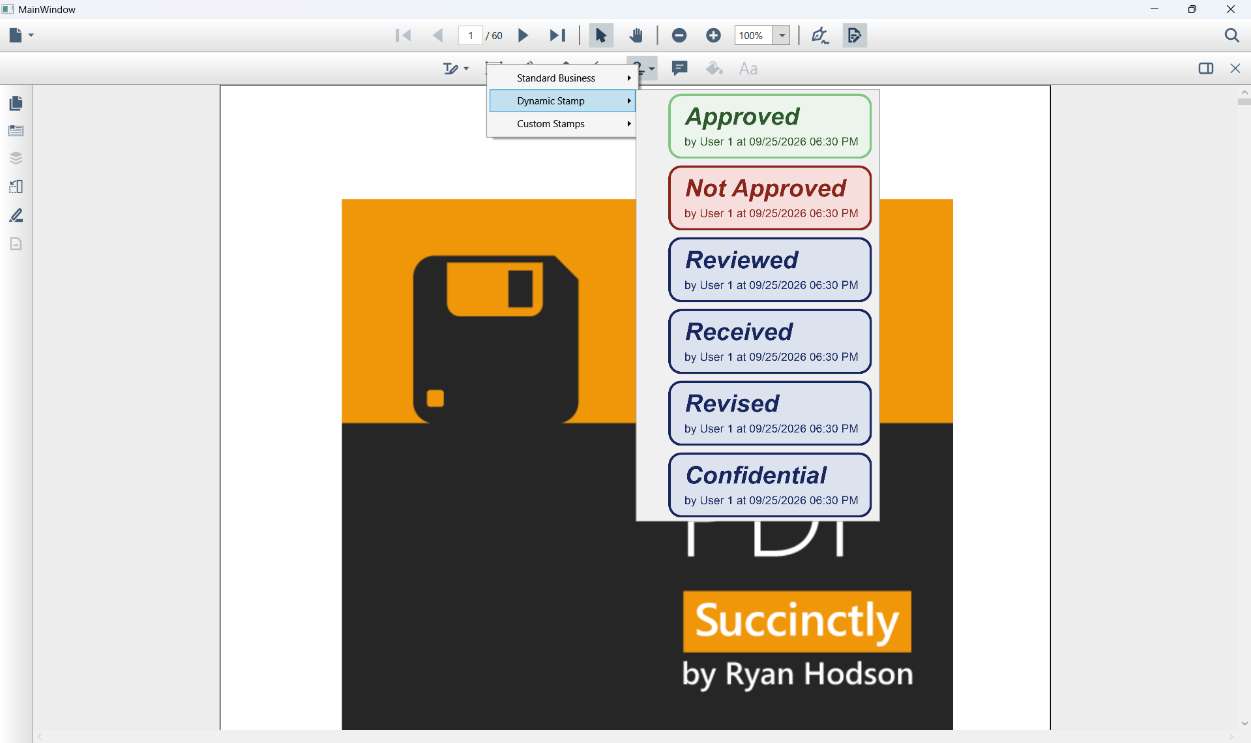The width and height of the screenshot is (1251, 743).
Task: Open the signature panel in sidebar
Action: click(16, 215)
